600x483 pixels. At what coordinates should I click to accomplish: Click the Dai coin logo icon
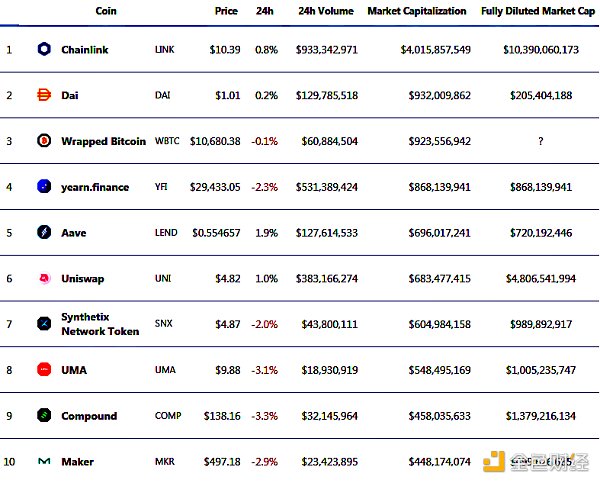(x=44, y=95)
